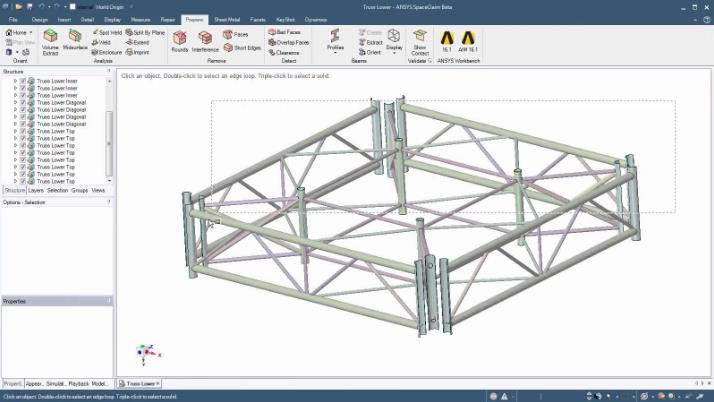The width and height of the screenshot is (714, 402).
Task: Open the Layers panel tab
Action: tap(36, 190)
